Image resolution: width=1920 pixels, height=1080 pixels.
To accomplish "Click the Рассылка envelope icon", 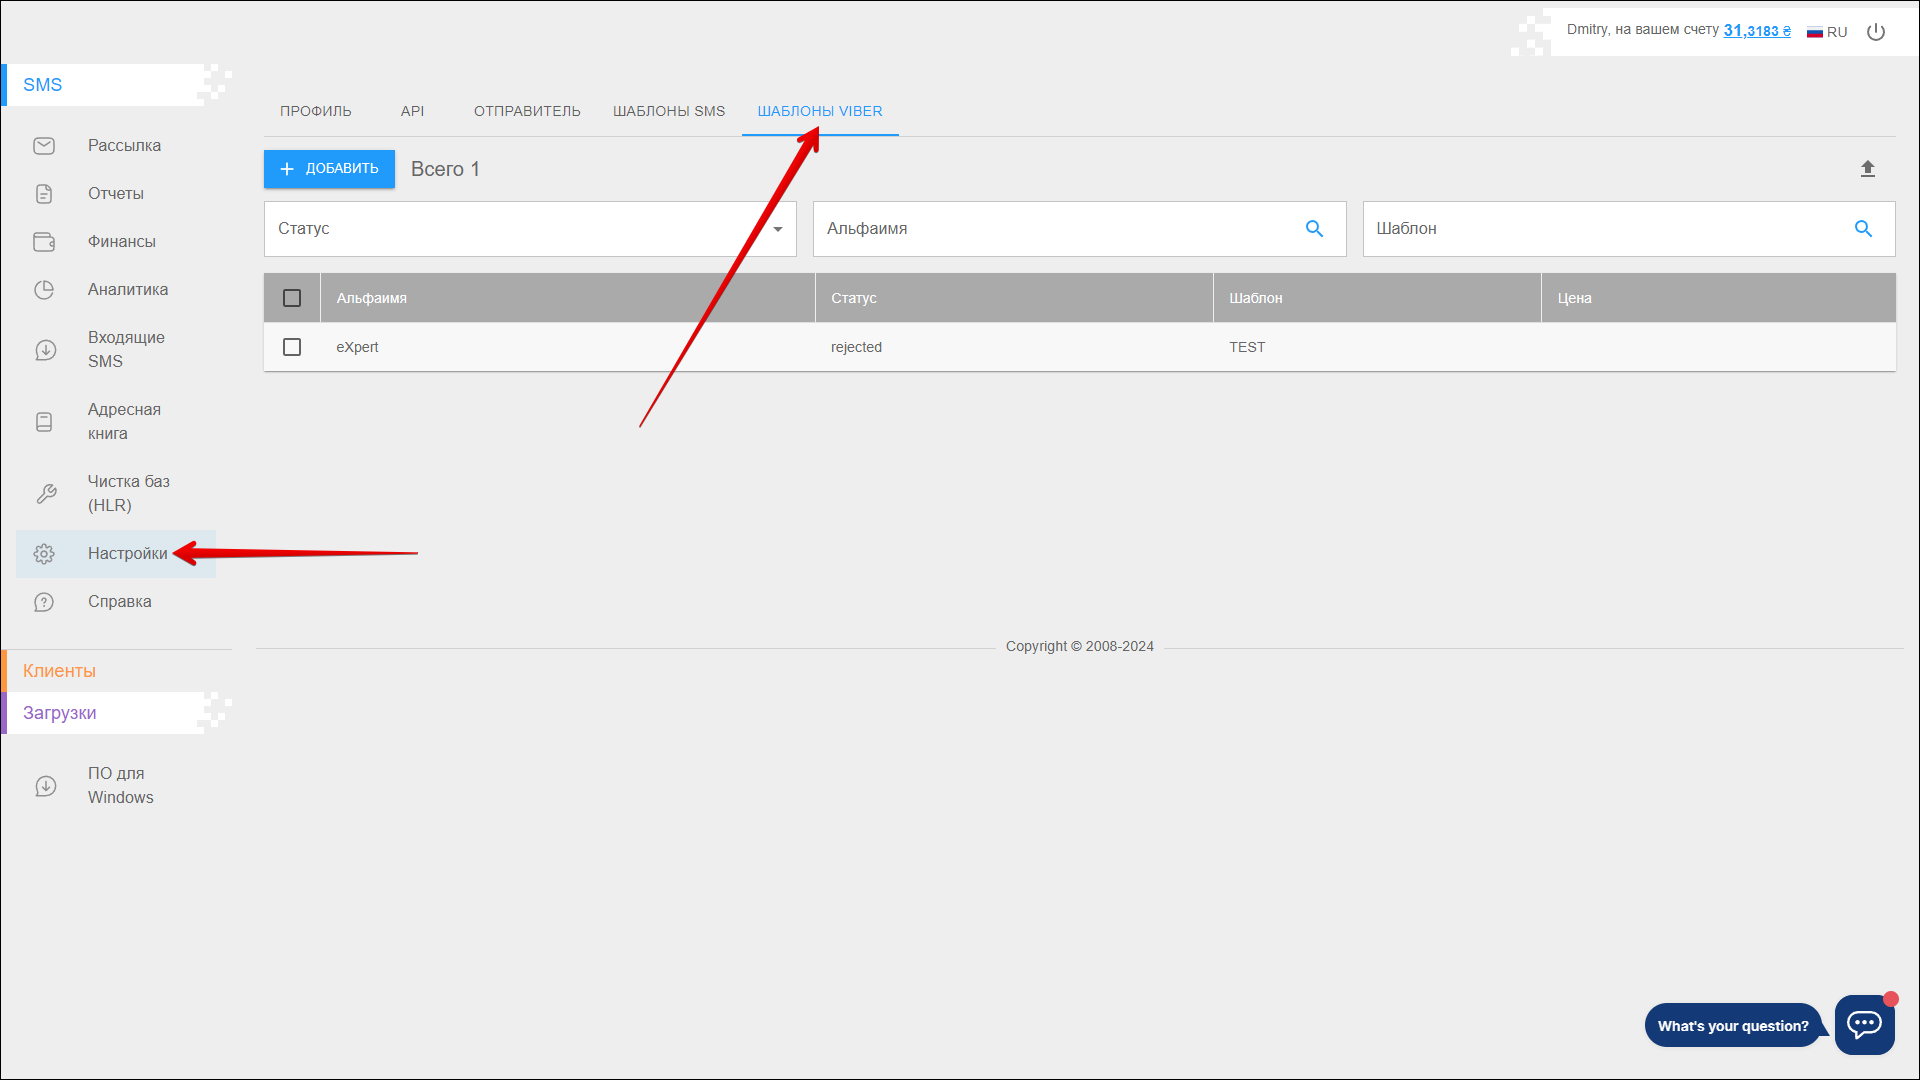I will (x=44, y=146).
